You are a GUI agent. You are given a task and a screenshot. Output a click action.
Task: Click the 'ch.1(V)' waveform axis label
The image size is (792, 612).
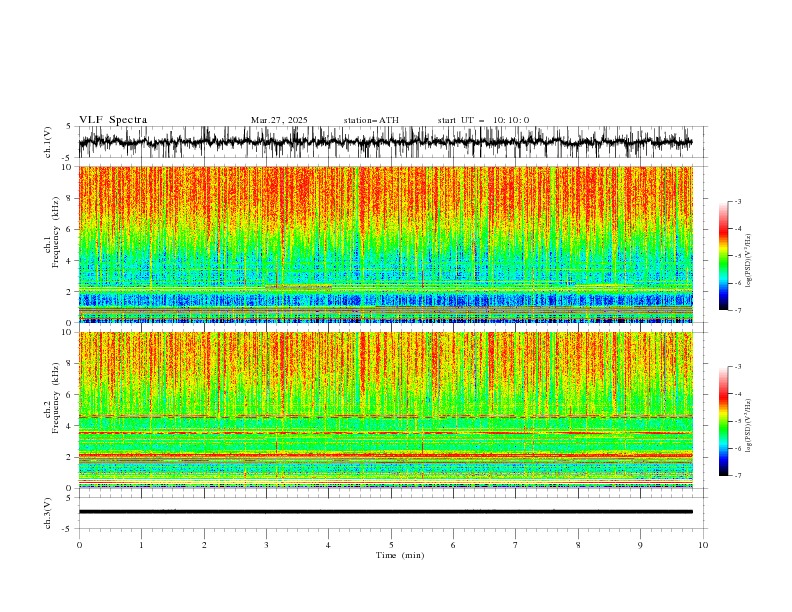pos(48,142)
